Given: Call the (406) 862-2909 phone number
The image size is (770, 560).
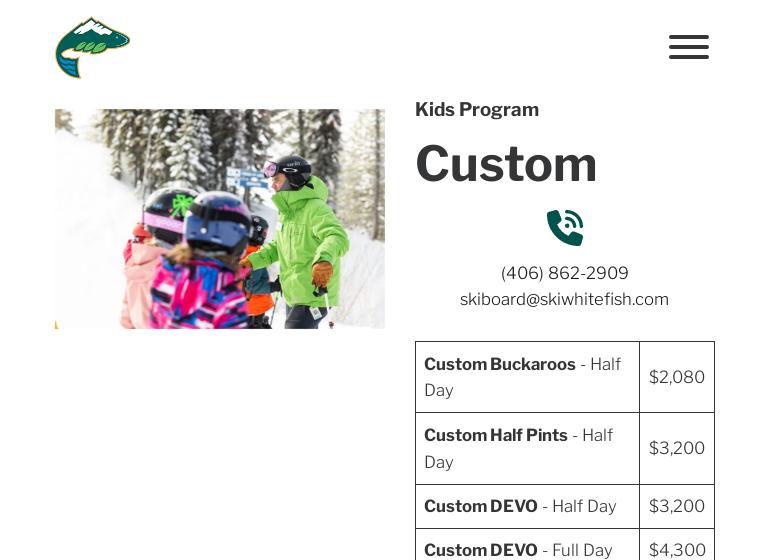Looking at the screenshot, I should point(565,273).
